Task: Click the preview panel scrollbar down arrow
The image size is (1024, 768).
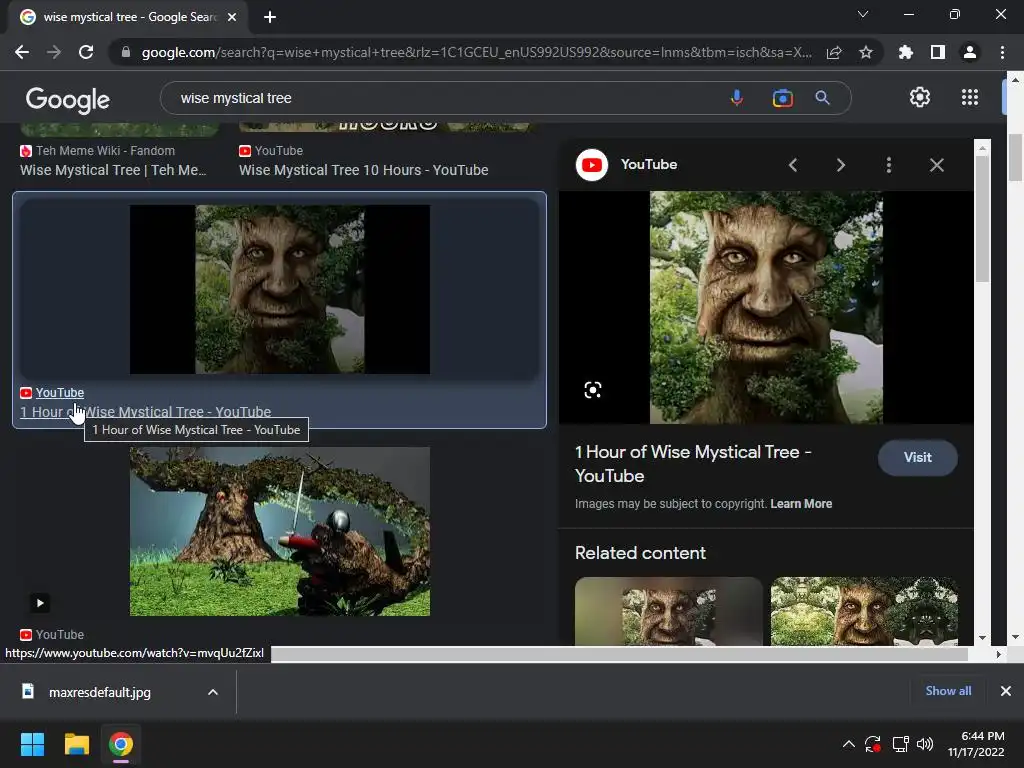Action: pyautogui.click(x=982, y=637)
